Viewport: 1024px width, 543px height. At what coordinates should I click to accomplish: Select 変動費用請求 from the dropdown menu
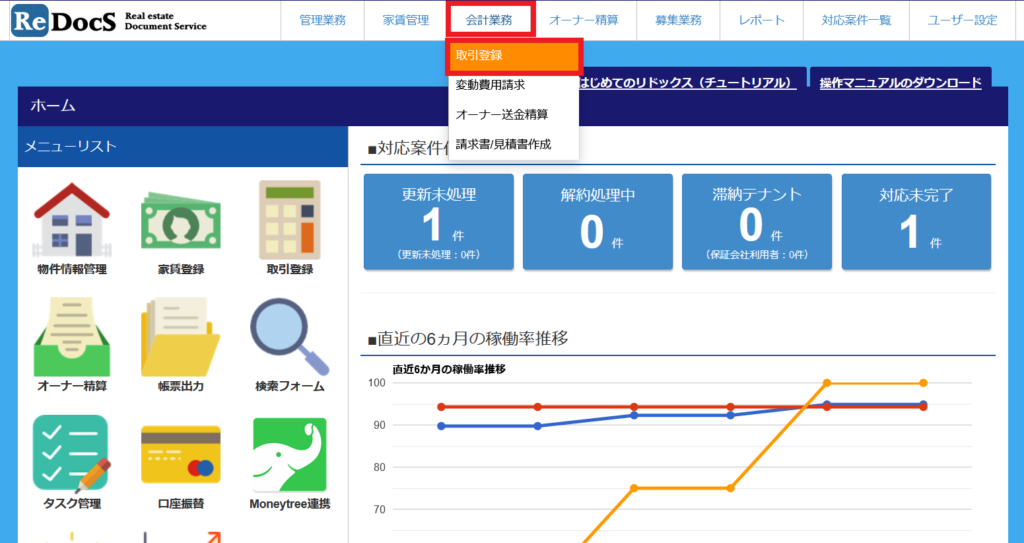pyautogui.click(x=514, y=85)
